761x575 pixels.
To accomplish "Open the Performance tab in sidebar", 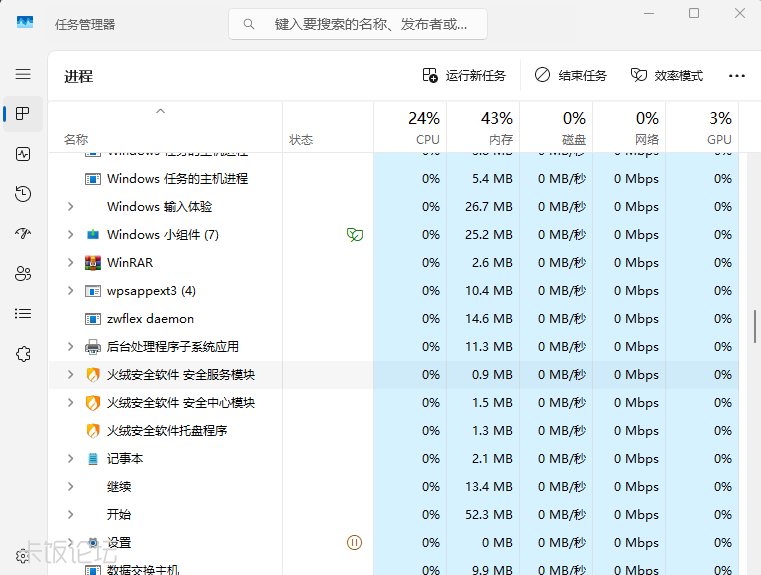I will [x=23, y=154].
